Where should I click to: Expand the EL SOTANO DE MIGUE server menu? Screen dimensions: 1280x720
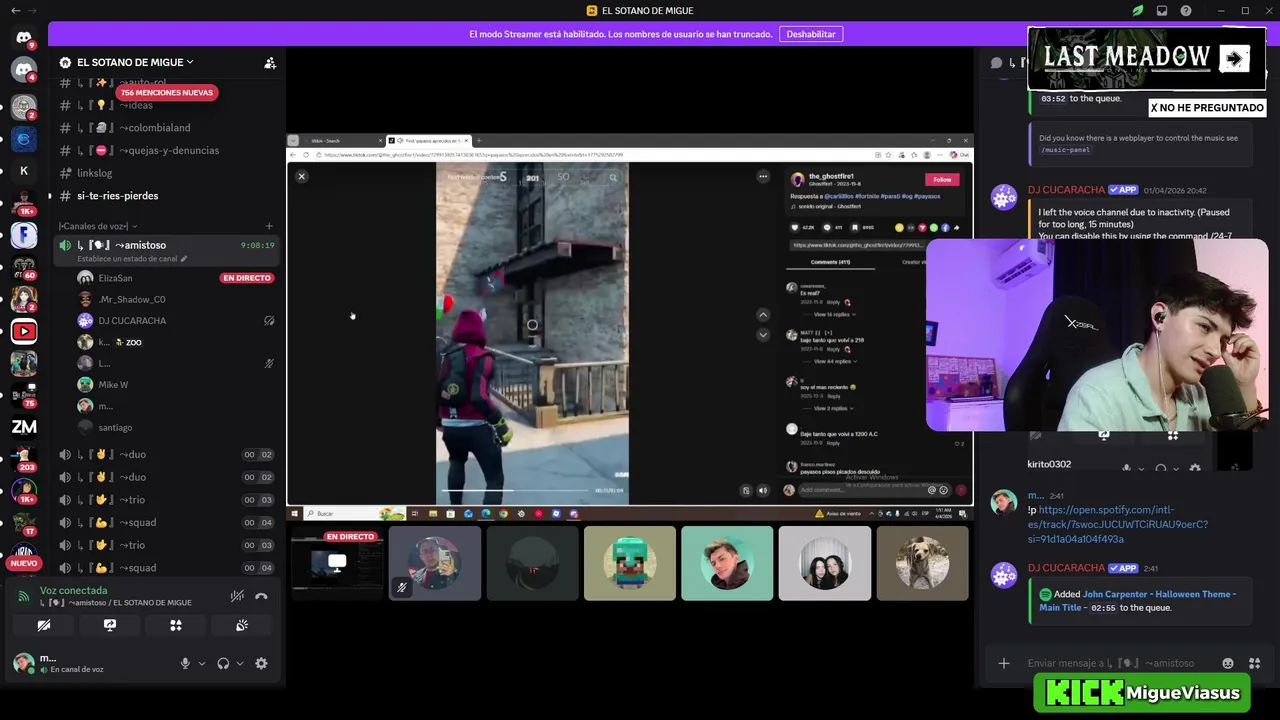pyautogui.click(x=135, y=62)
